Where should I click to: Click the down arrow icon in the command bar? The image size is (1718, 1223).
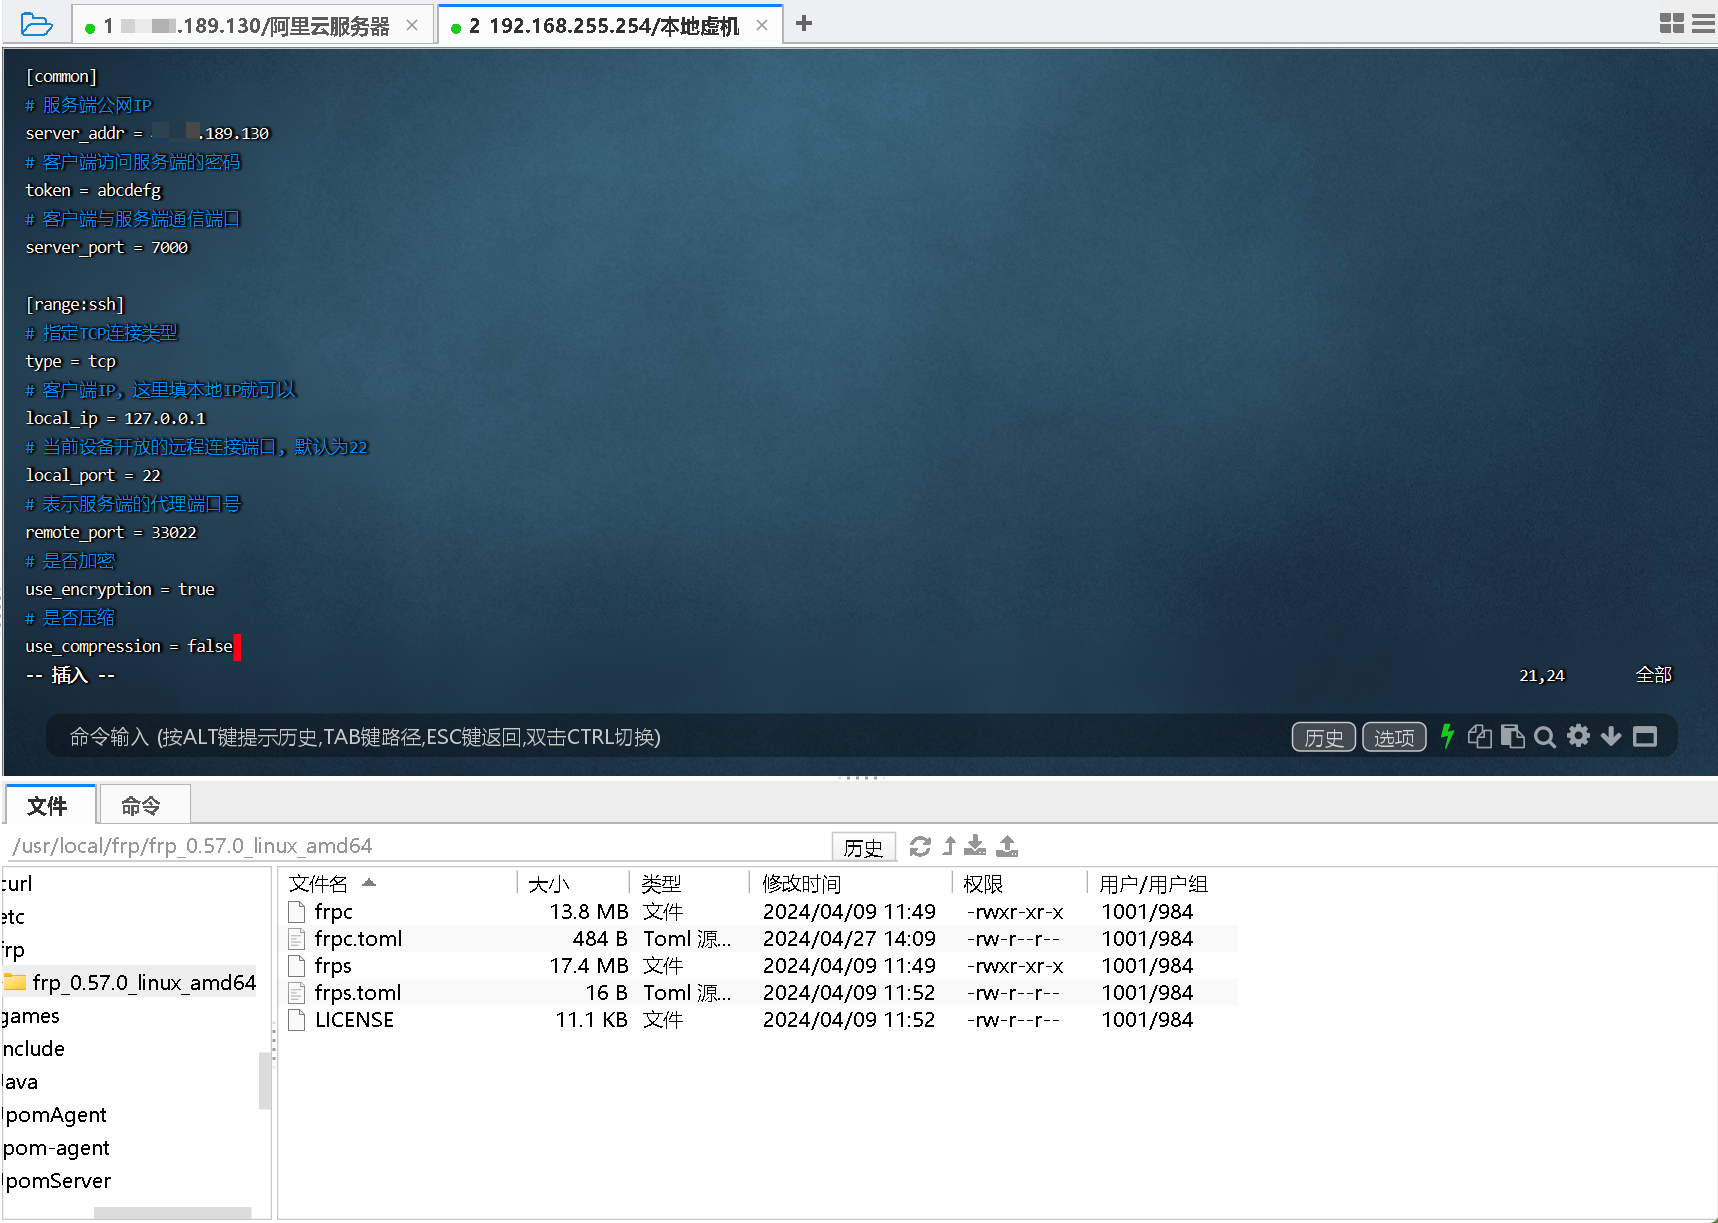1611,737
